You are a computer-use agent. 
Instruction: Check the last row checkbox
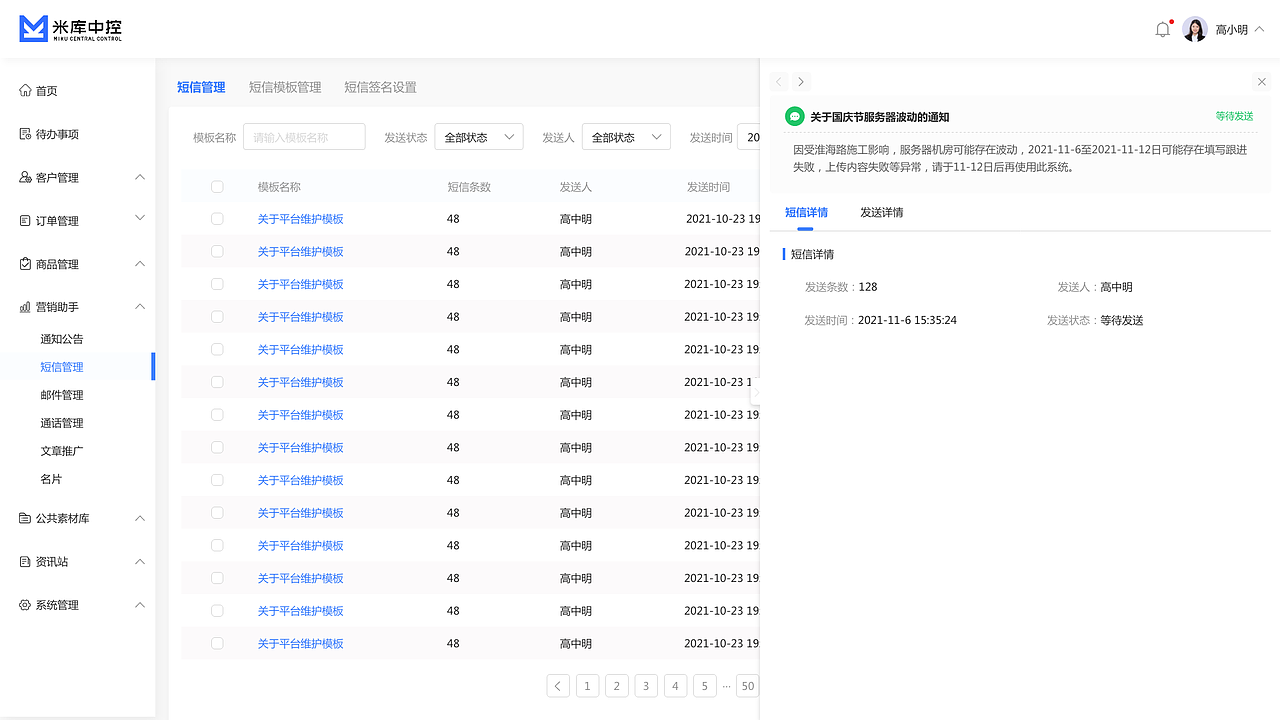pos(217,644)
